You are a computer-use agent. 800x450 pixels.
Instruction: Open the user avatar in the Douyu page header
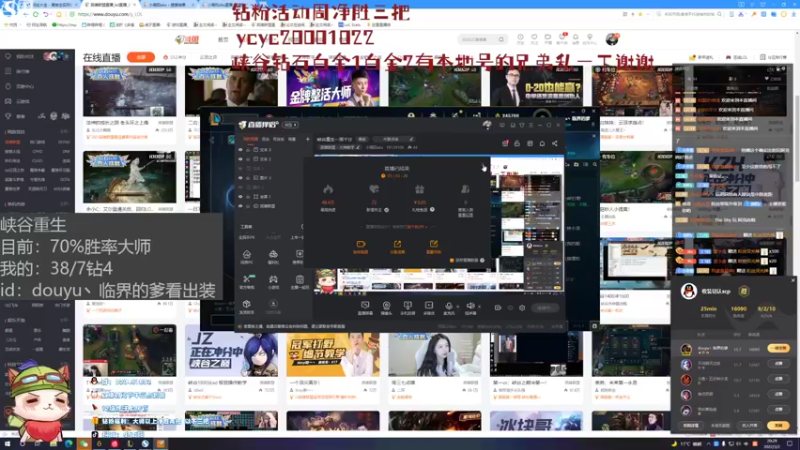612,39
